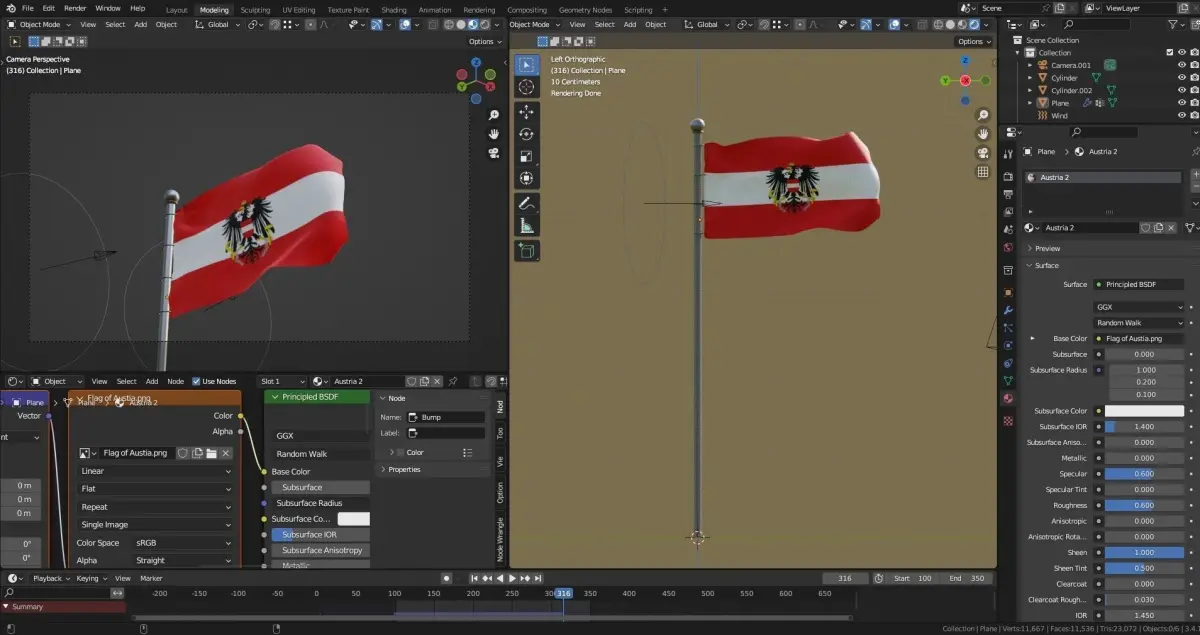1200x635 pixels.
Task: Pin the node editor material
Action: point(453,381)
